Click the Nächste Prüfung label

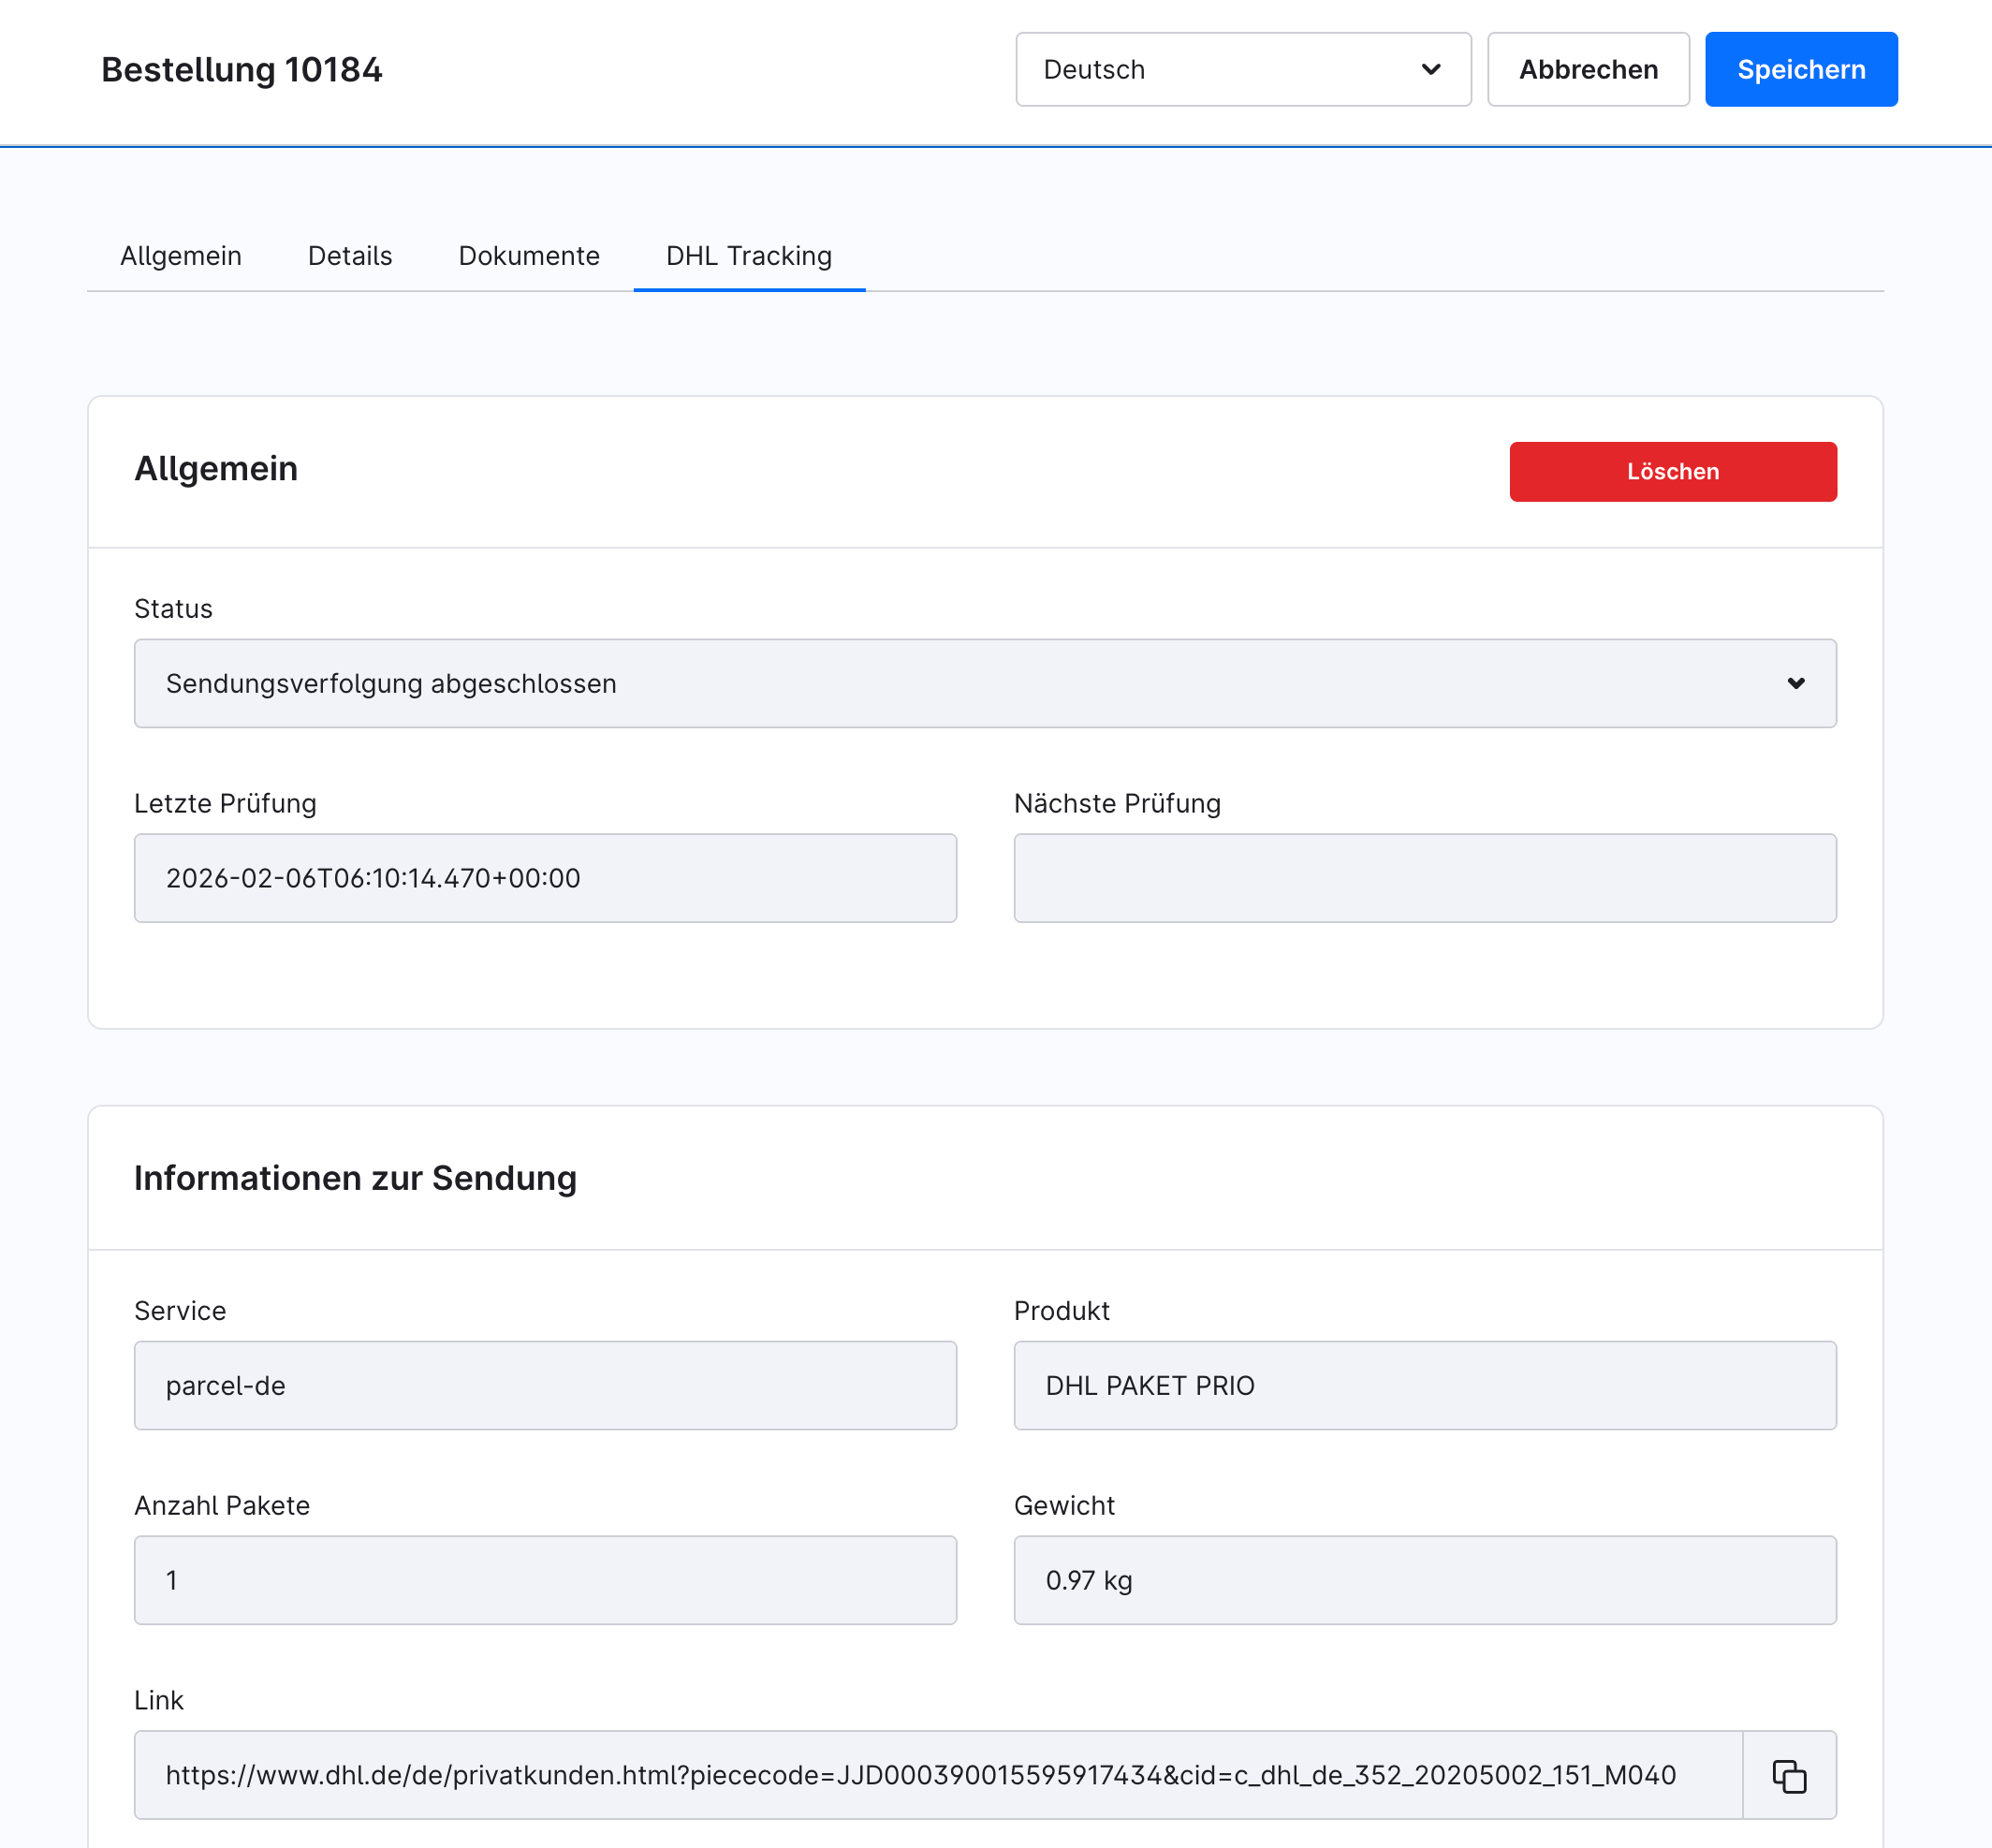point(1117,804)
